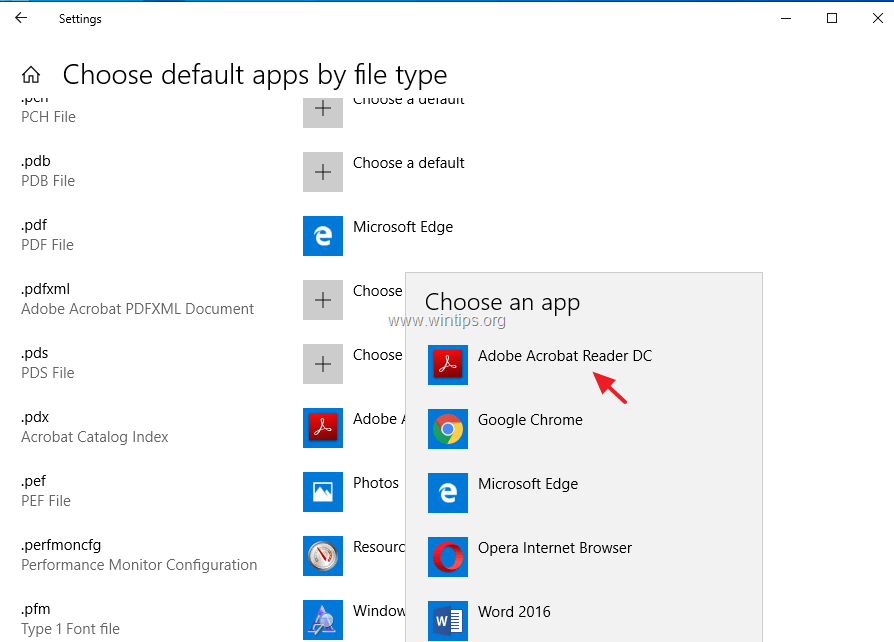This screenshot has width=894, height=642.
Task: Click the plus icon for .pdb file
Action: [x=323, y=172]
